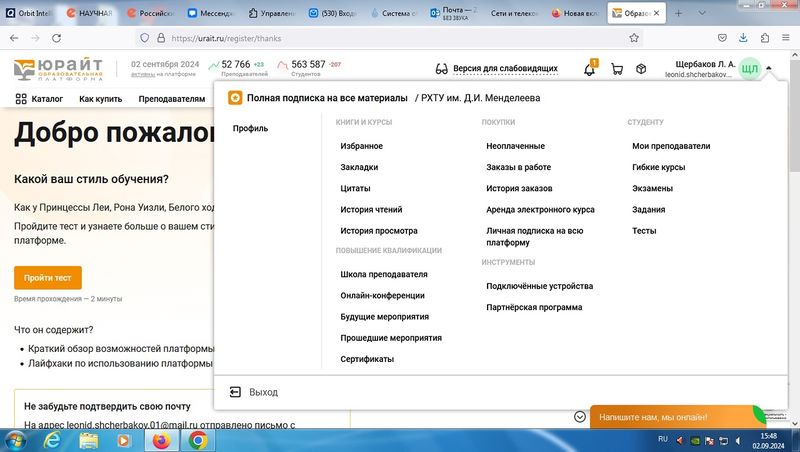Click the RU language indicator
Screen dimensions: 800x452
[x=663, y=439]
